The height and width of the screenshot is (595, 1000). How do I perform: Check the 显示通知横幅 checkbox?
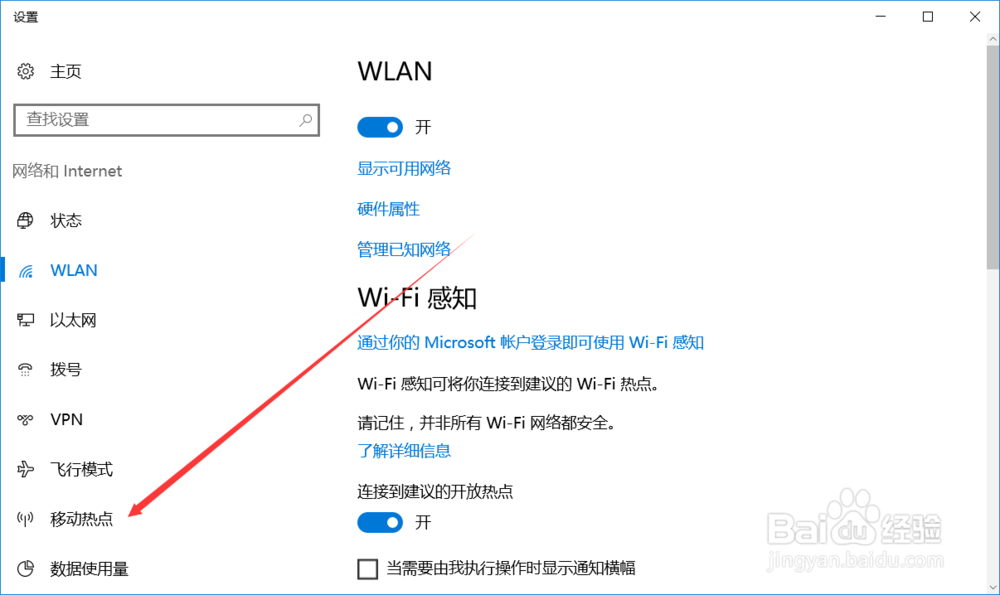tap(367, 569)
